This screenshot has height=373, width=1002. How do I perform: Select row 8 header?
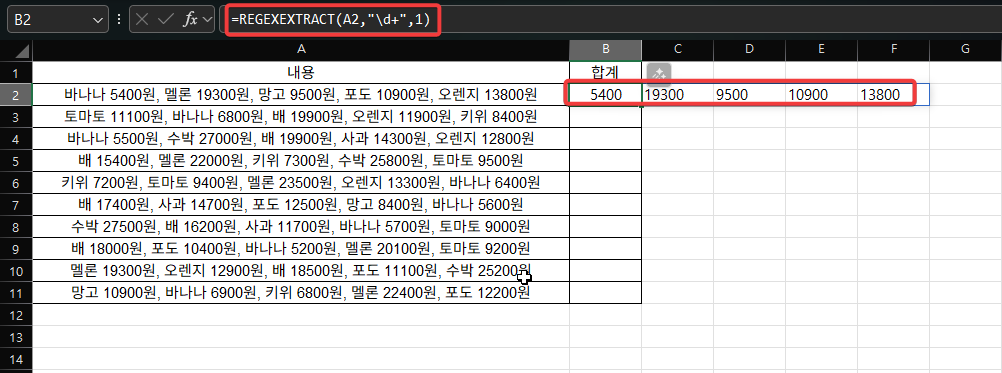tap(16, 227)
